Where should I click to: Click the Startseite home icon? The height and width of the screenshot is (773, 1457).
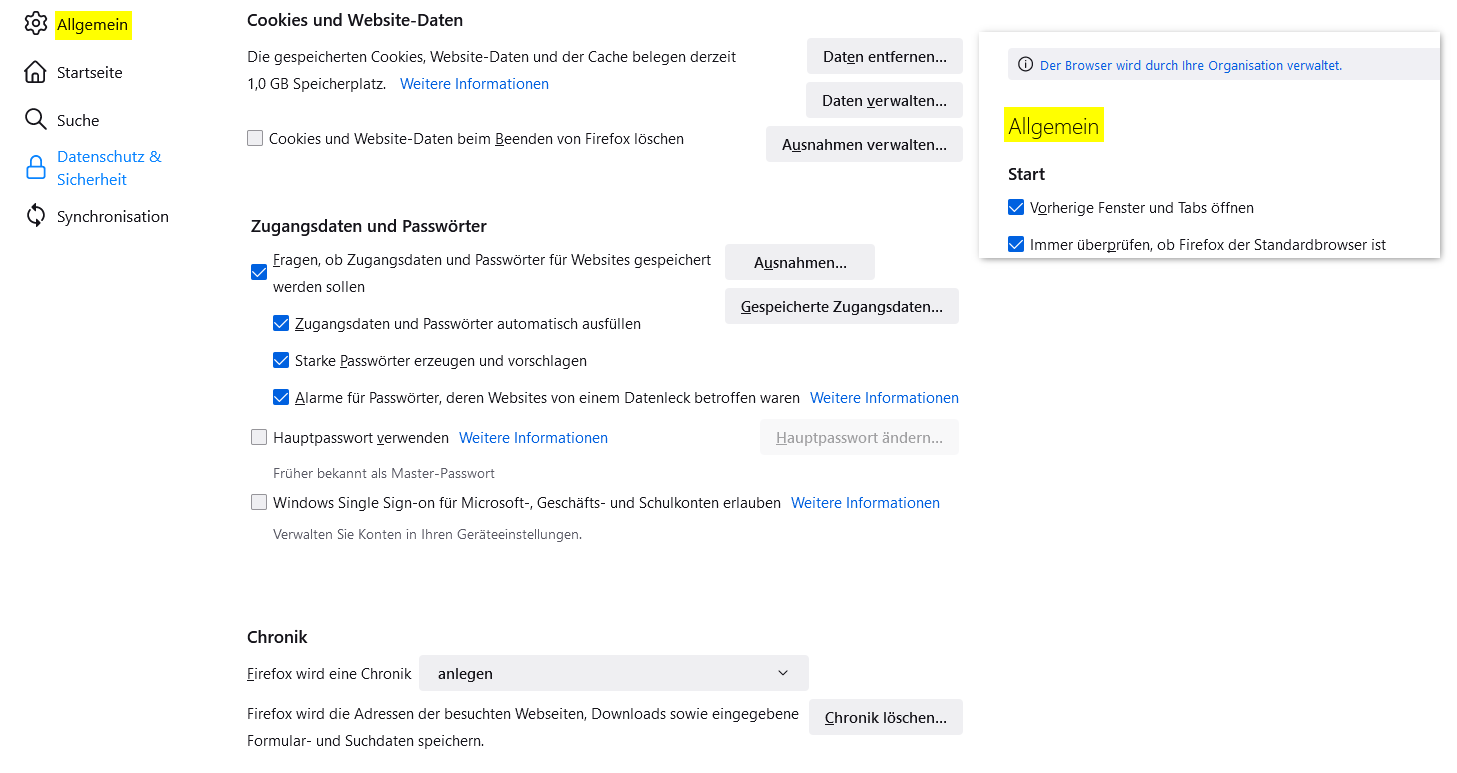[36, 72]
